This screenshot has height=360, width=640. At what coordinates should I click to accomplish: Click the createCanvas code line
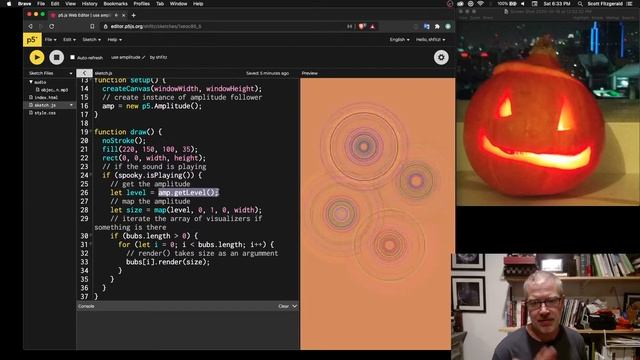[182, 89]
